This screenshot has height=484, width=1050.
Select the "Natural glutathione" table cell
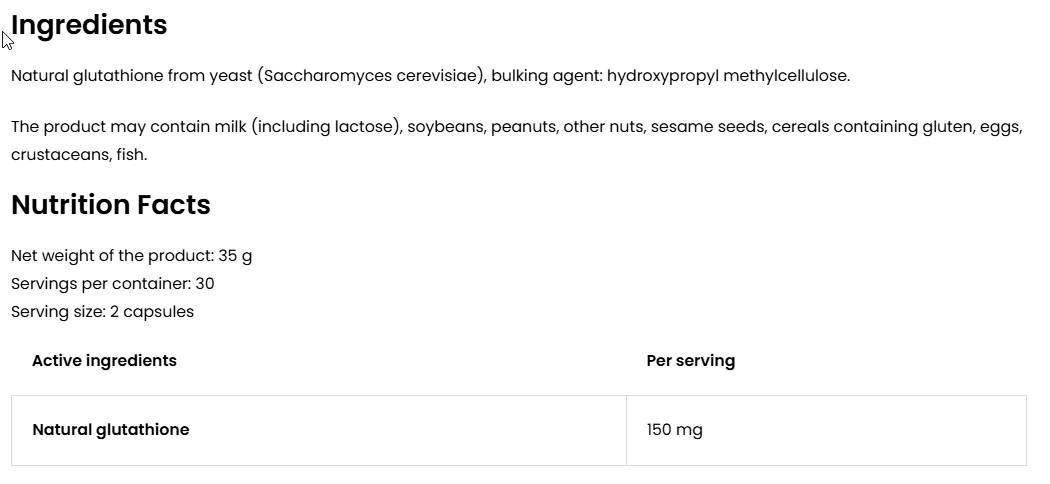pos(110,430)
